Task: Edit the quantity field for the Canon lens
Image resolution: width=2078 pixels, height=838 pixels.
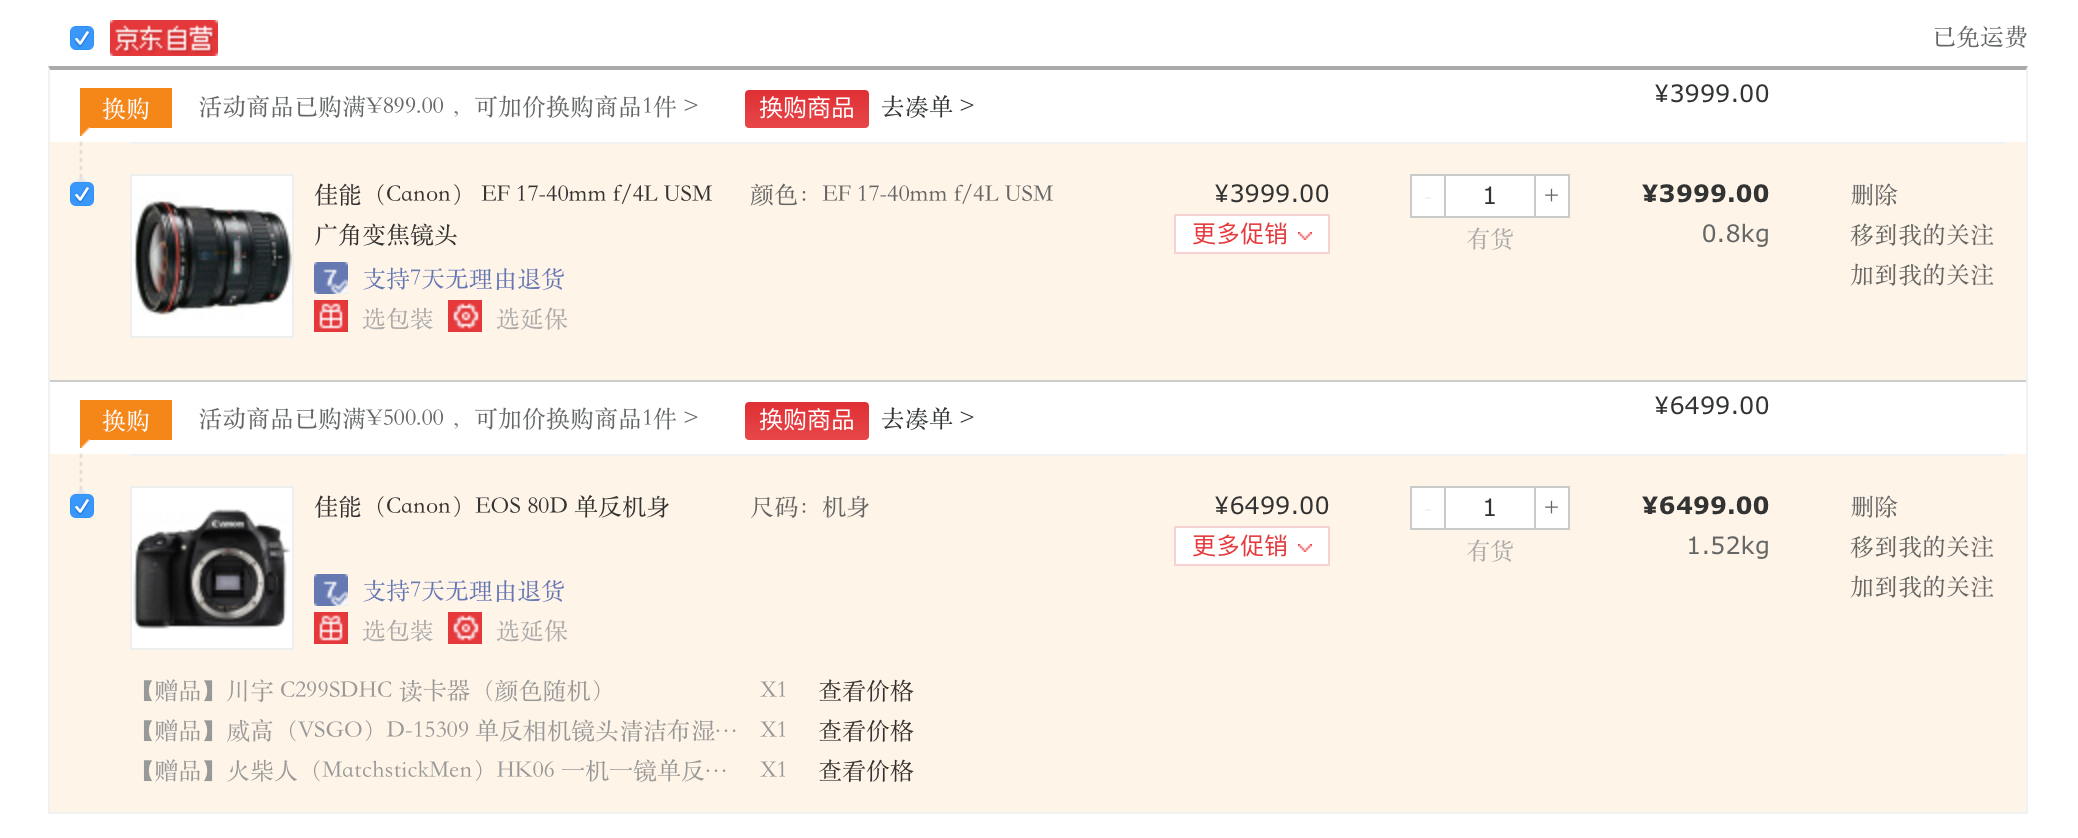Action: click(1489, 196)
